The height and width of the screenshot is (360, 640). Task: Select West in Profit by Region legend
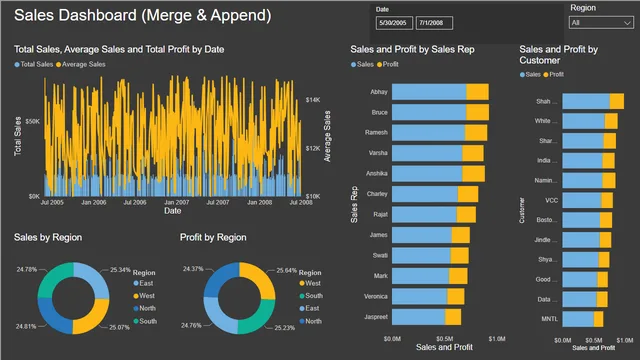310,283
